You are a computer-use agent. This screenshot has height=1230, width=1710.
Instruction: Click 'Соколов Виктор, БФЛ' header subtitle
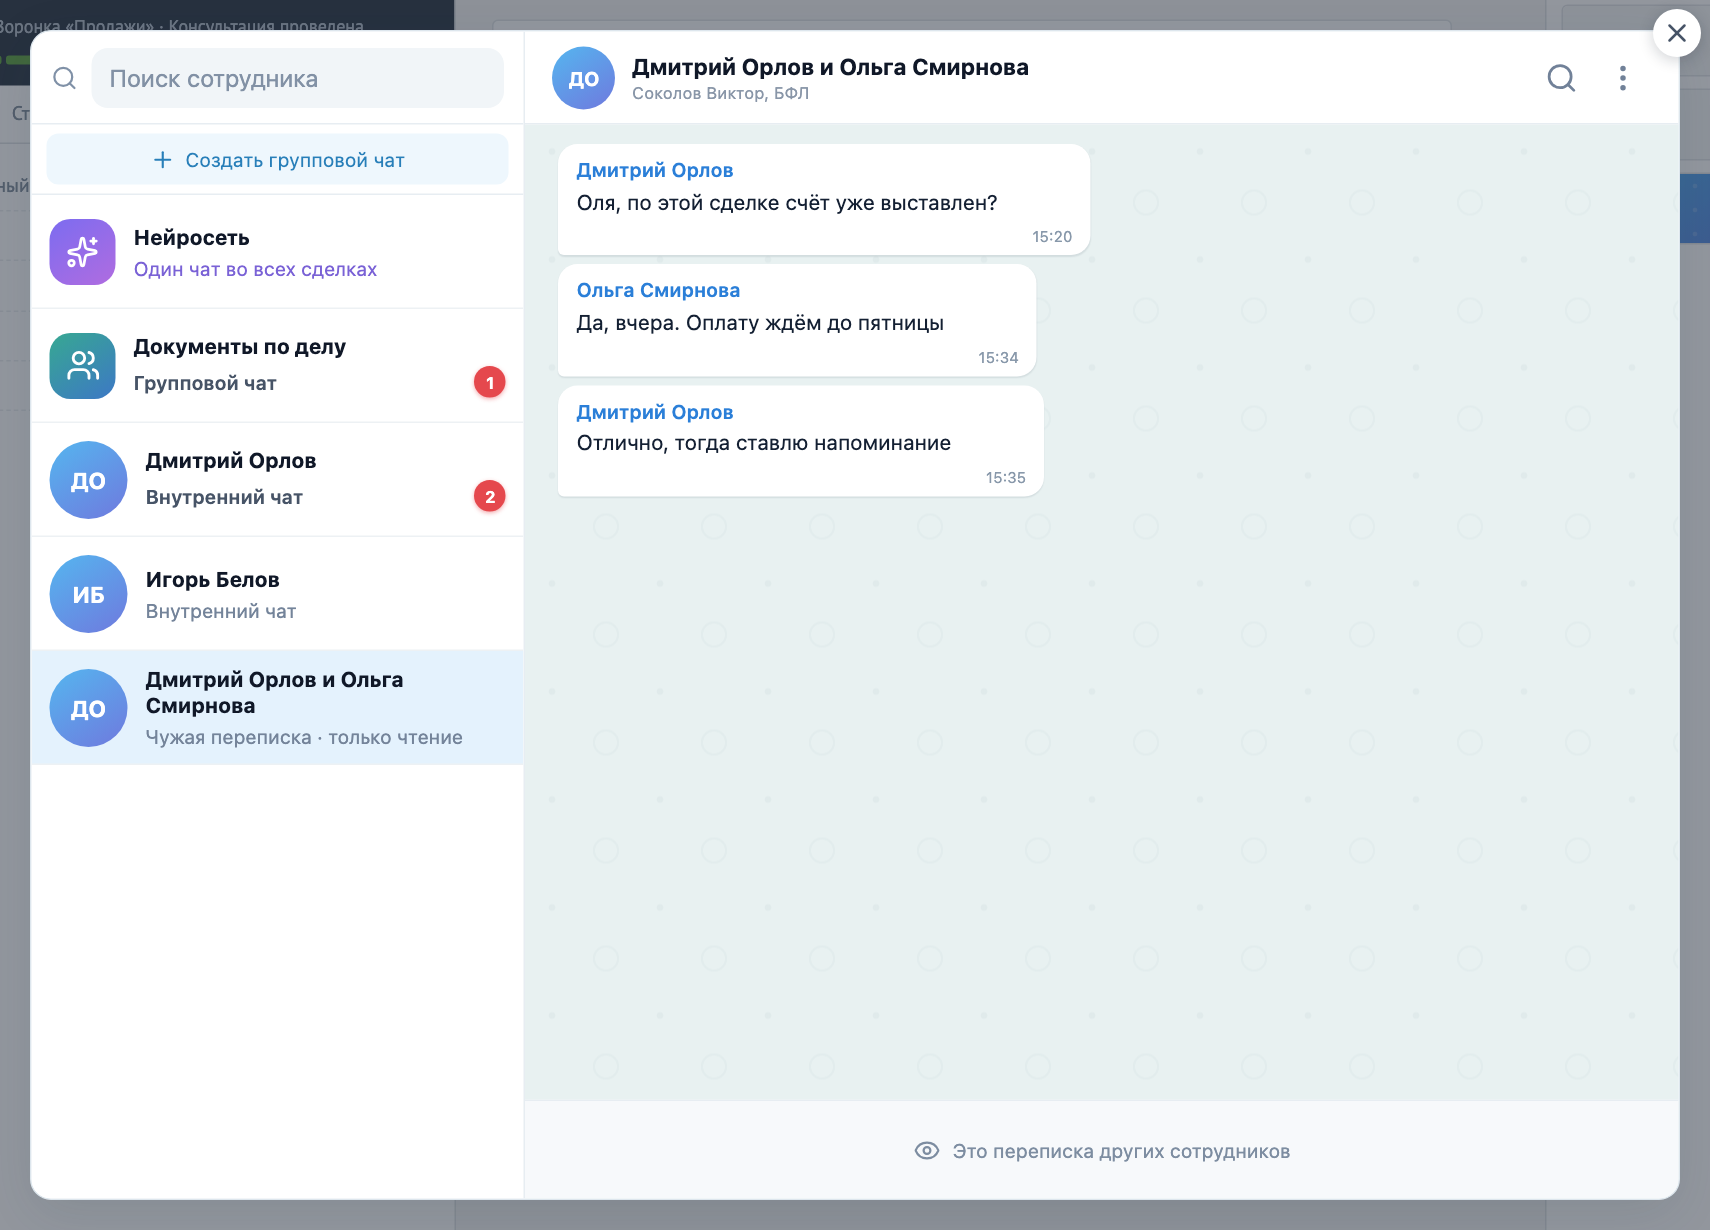pyautogui.click(x=720, y=93)
